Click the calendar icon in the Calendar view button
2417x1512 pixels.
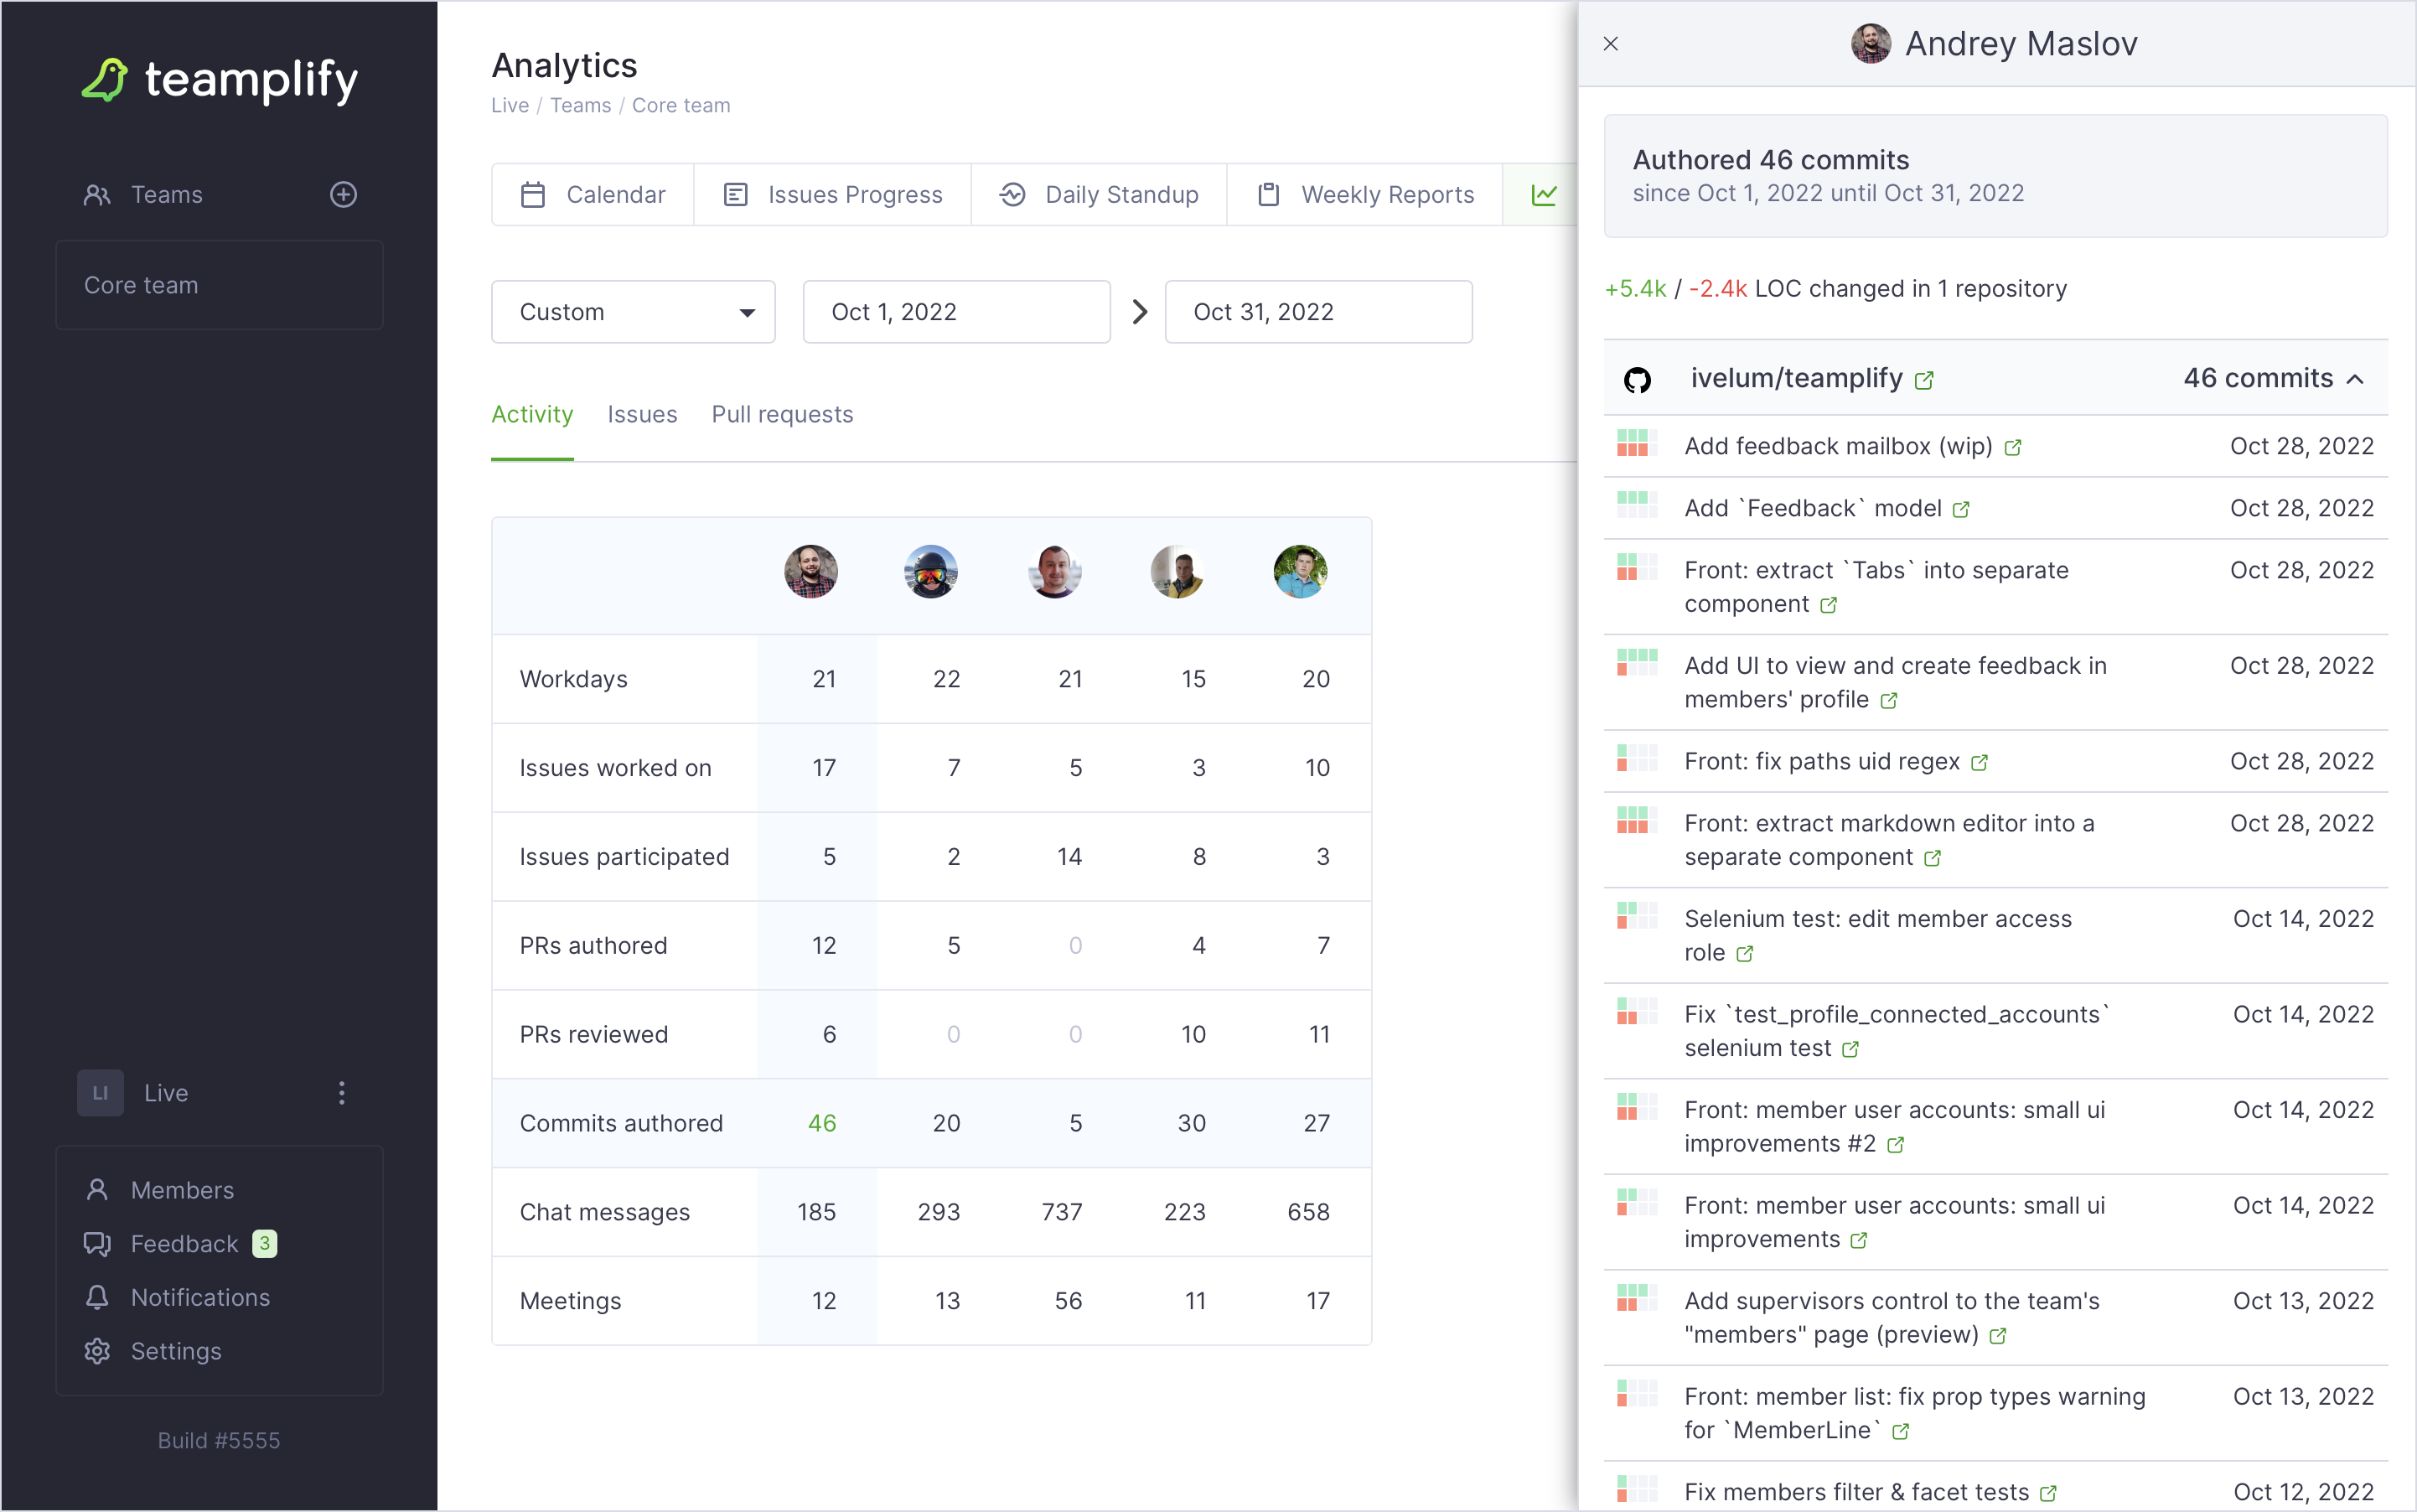coord(535,194)
